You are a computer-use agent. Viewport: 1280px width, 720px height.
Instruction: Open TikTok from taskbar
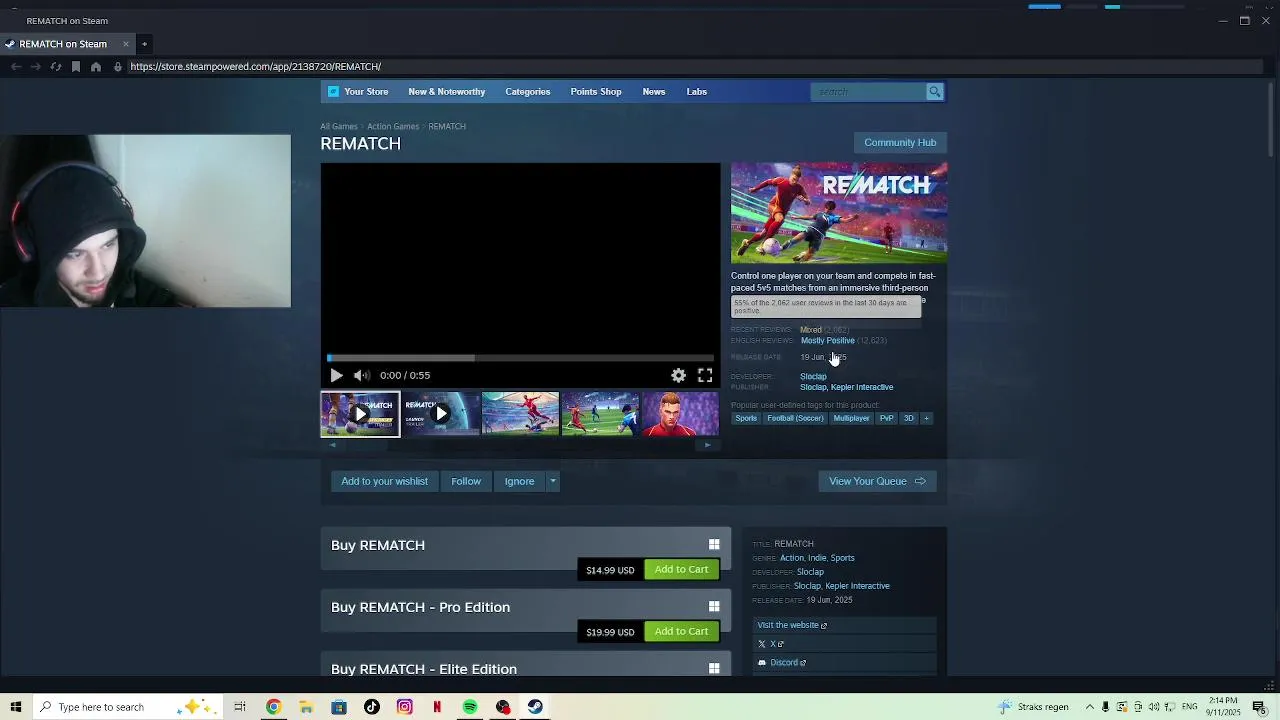pos(372,707)
